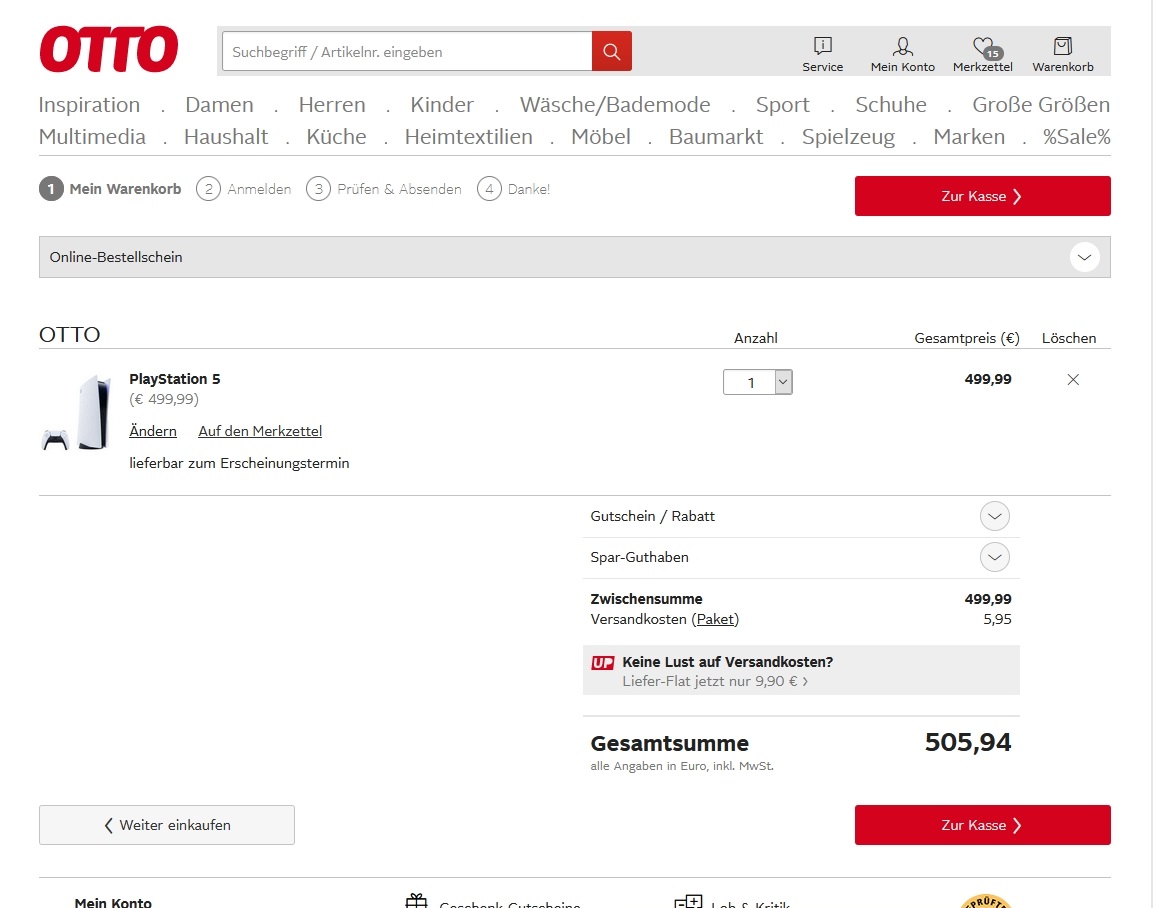Open the Große Größen category

pos(1040,104)
